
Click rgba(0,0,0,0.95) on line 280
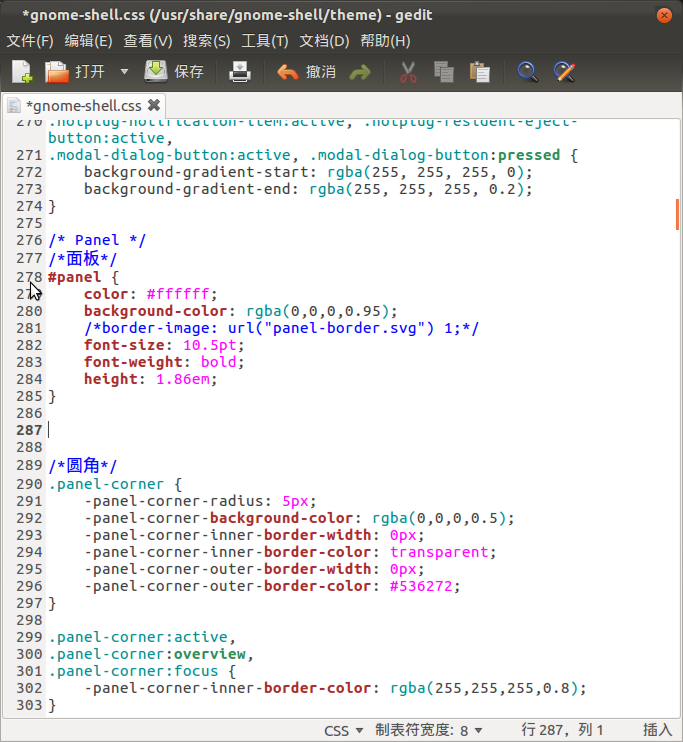[x=317, y=311]
